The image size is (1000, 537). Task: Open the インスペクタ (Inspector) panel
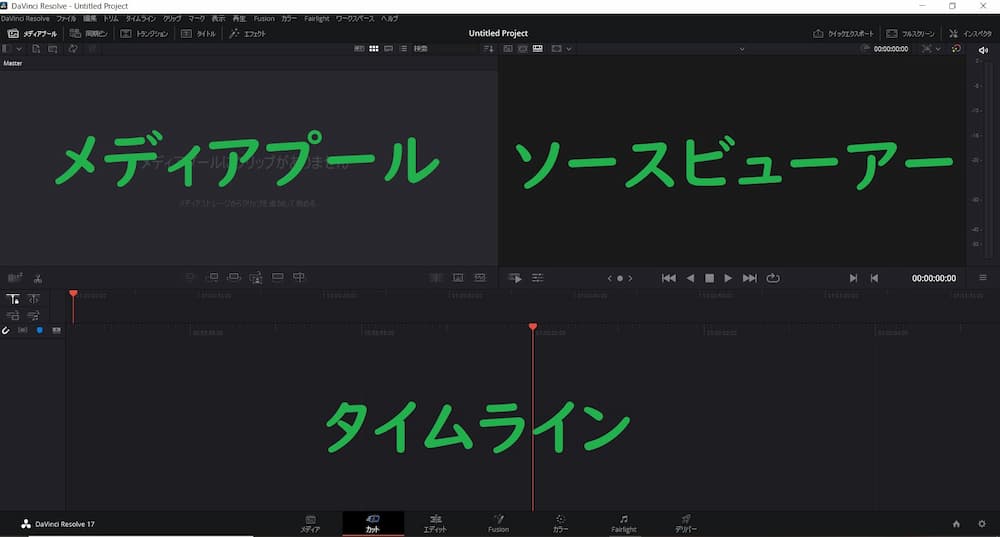click(970, 34)
